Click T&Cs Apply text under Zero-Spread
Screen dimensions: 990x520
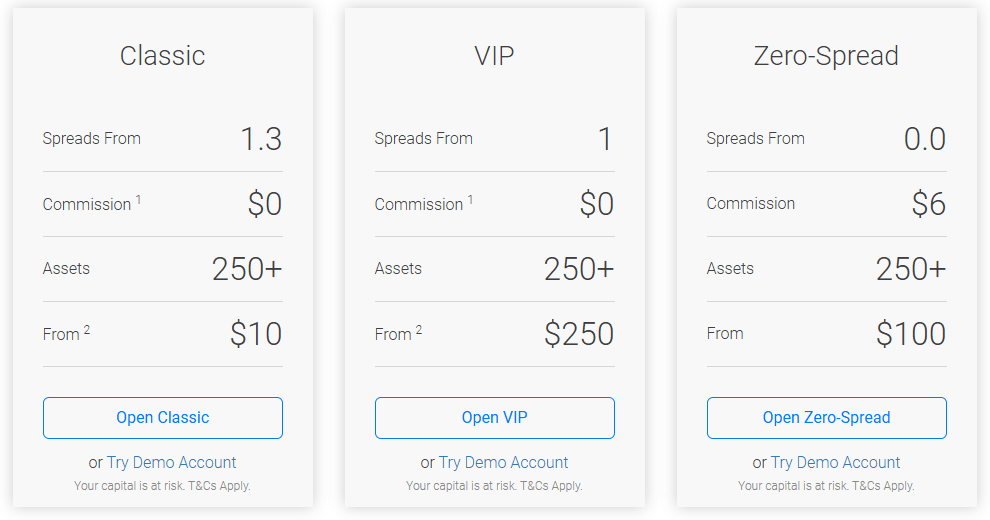click(883, 486)
